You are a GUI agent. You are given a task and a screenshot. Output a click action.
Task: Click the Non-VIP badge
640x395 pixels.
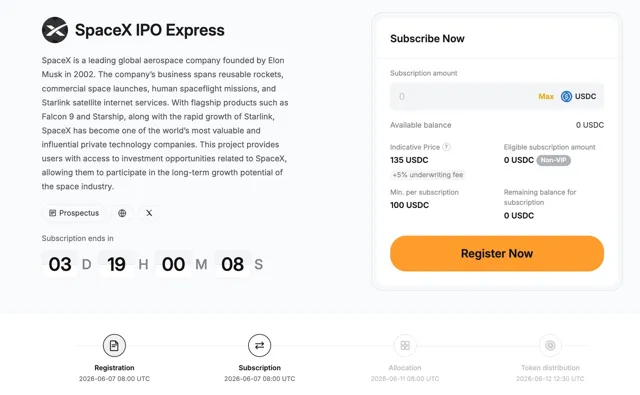pyautogui.click(x=553, y=160)
